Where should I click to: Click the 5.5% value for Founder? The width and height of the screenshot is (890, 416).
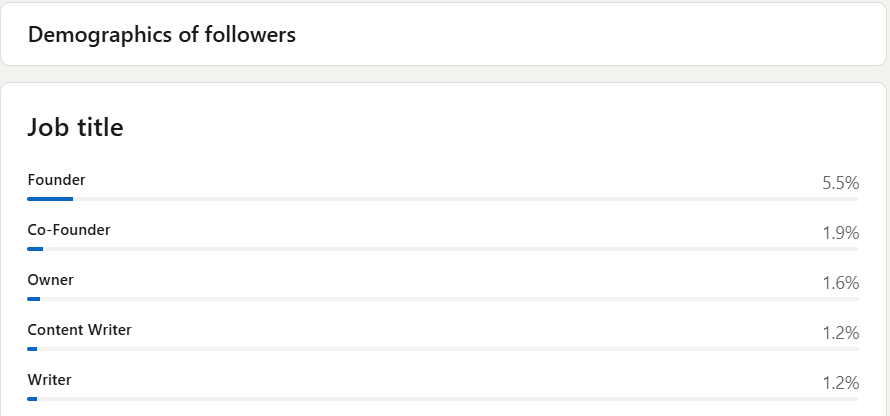pyautogui.click(x=840, y=183)
